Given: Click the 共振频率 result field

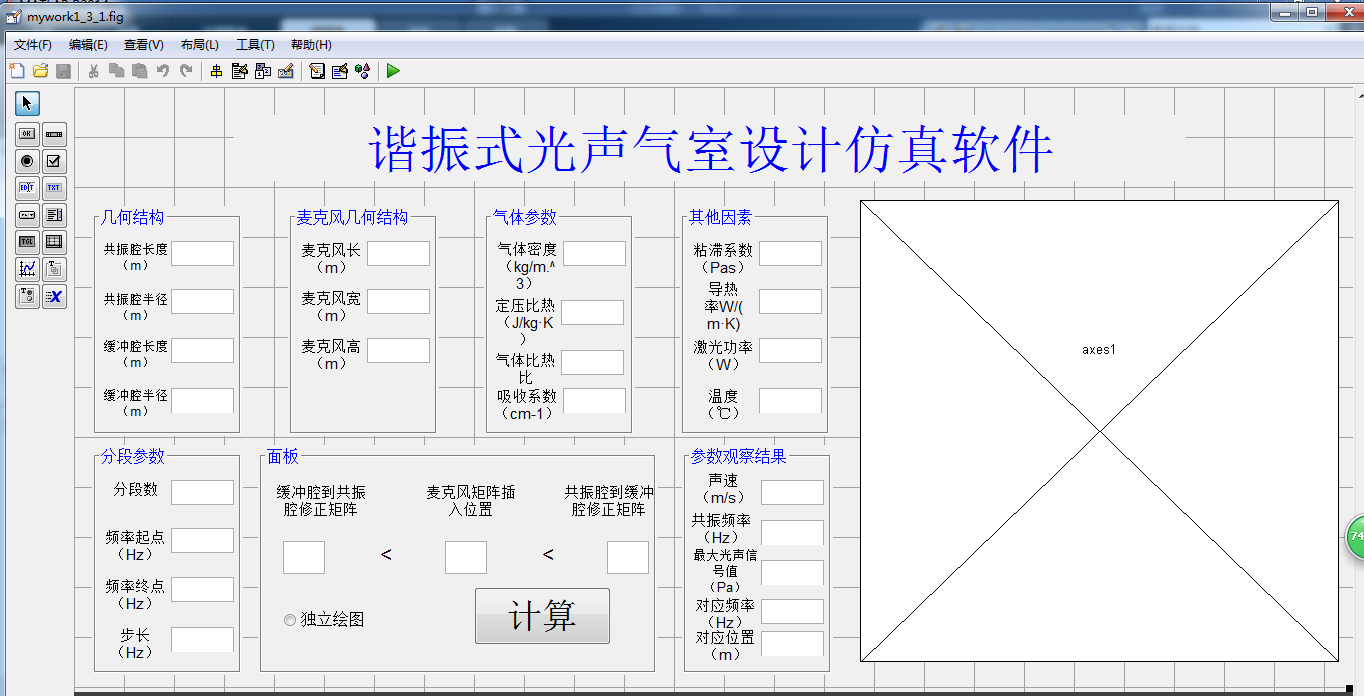Looking at the screenshot, I should pos(792,532).
